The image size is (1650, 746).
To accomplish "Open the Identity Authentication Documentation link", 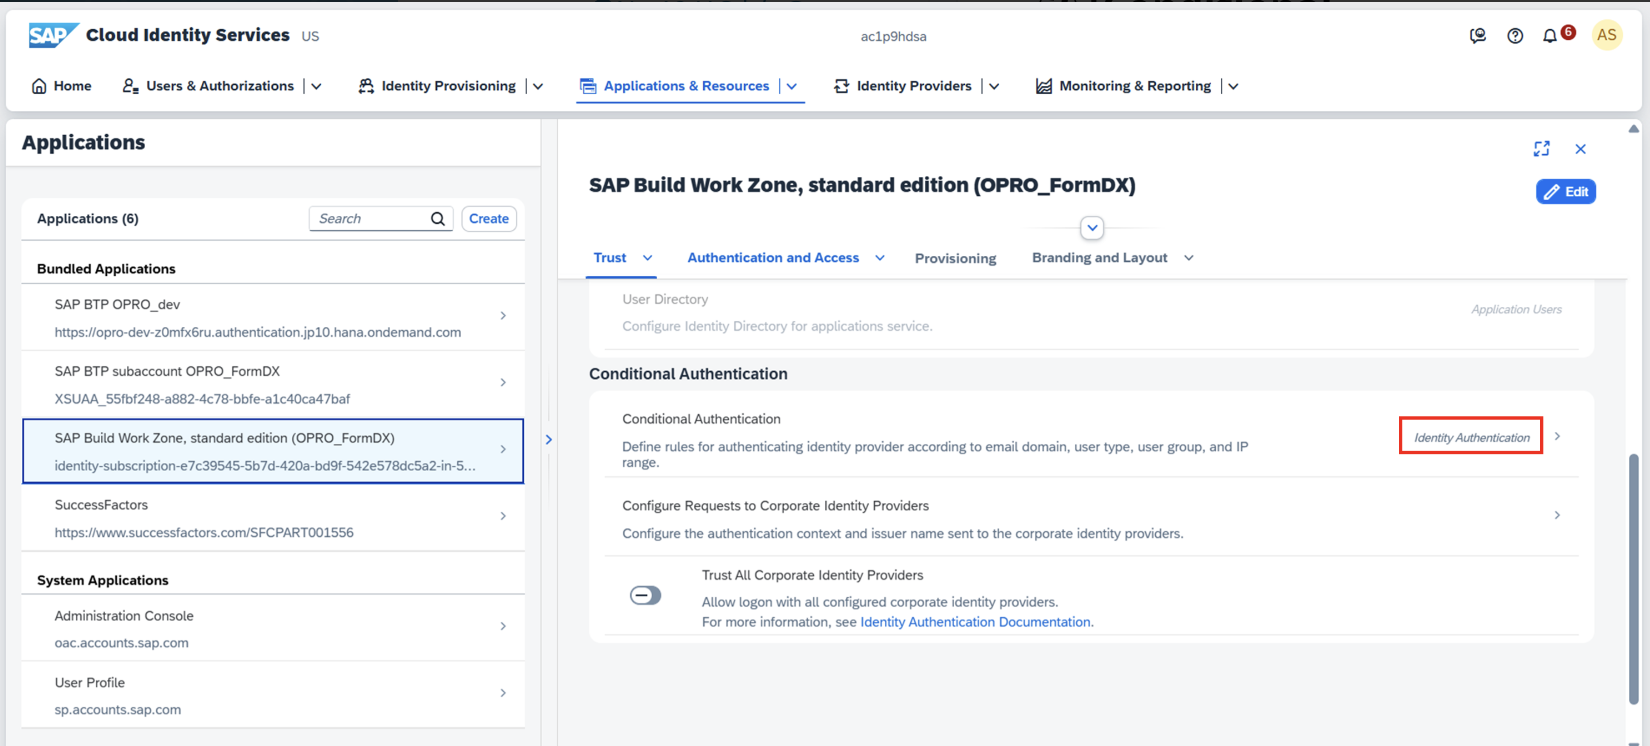I will coord(975,622).
